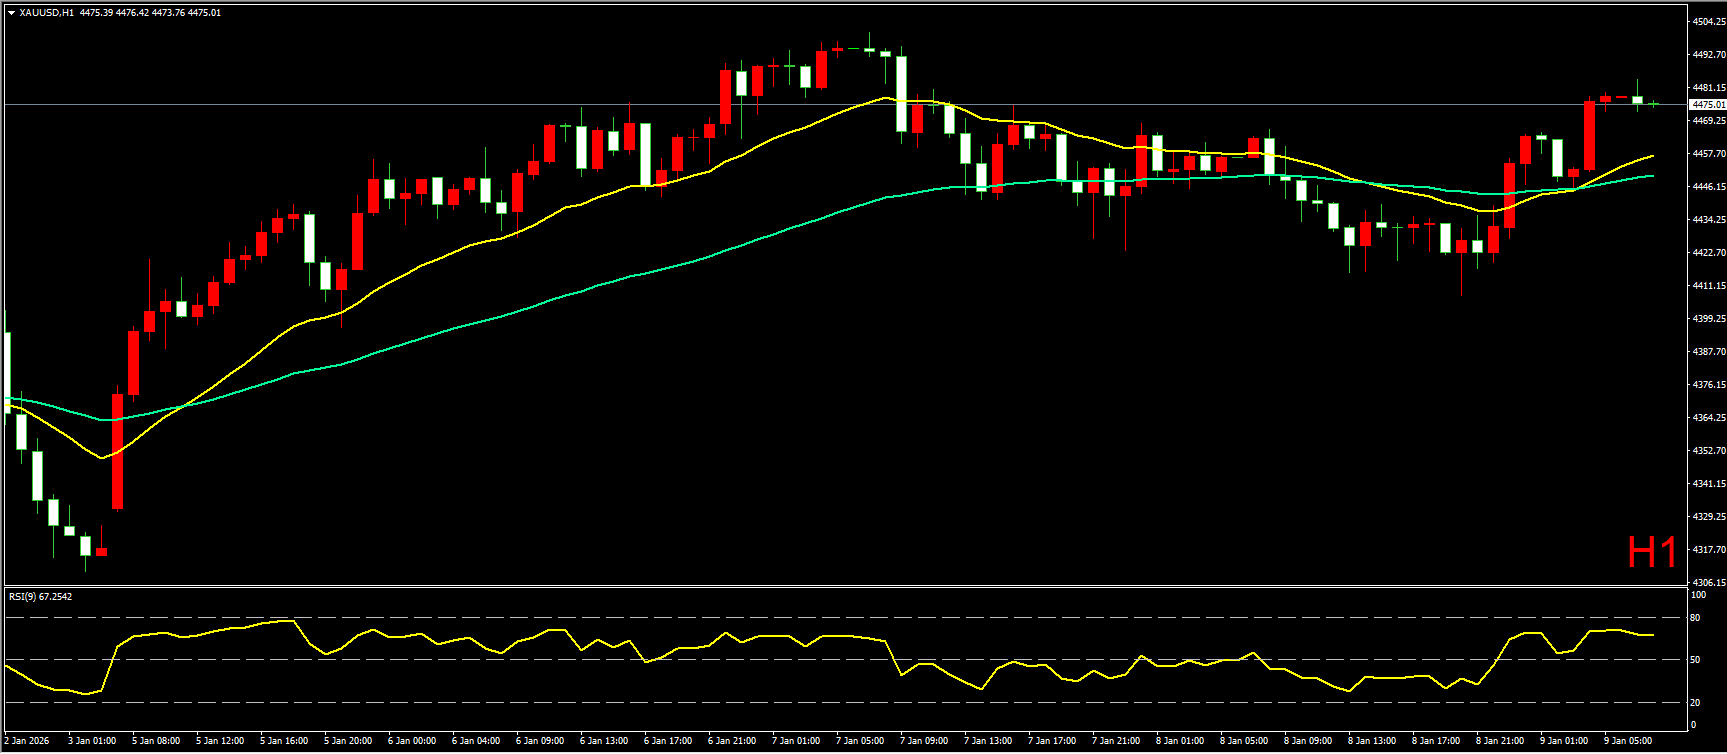Select the 7 Jan 05:00 time axis label
The image size is (1727, 754).
pyautogui.click(x=860, y=741)
